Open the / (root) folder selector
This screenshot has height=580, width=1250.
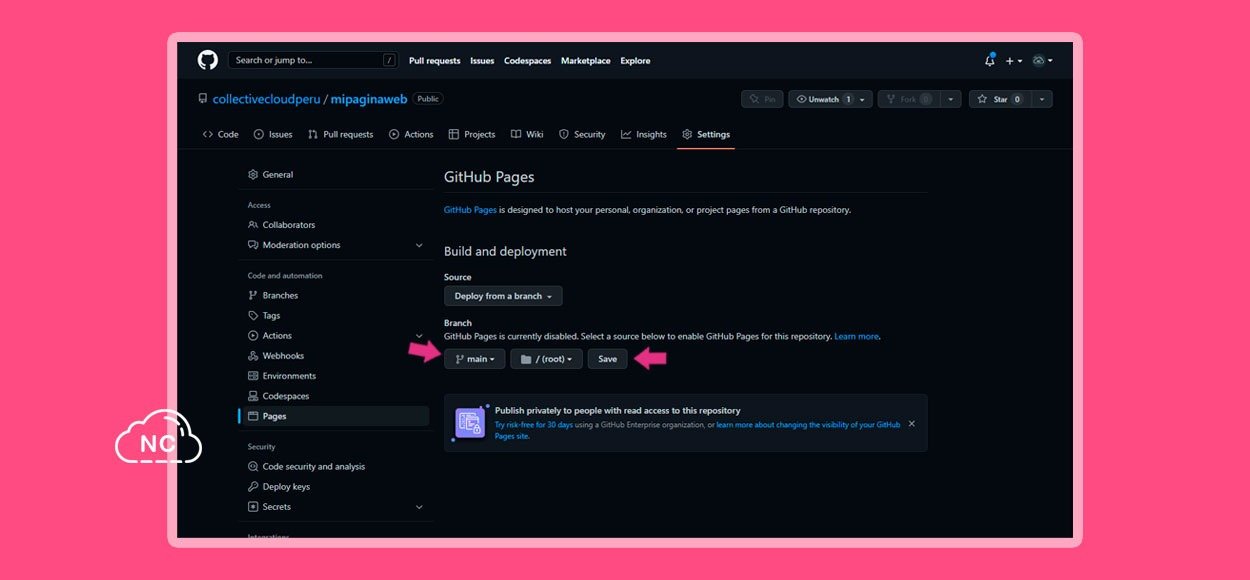546,359
